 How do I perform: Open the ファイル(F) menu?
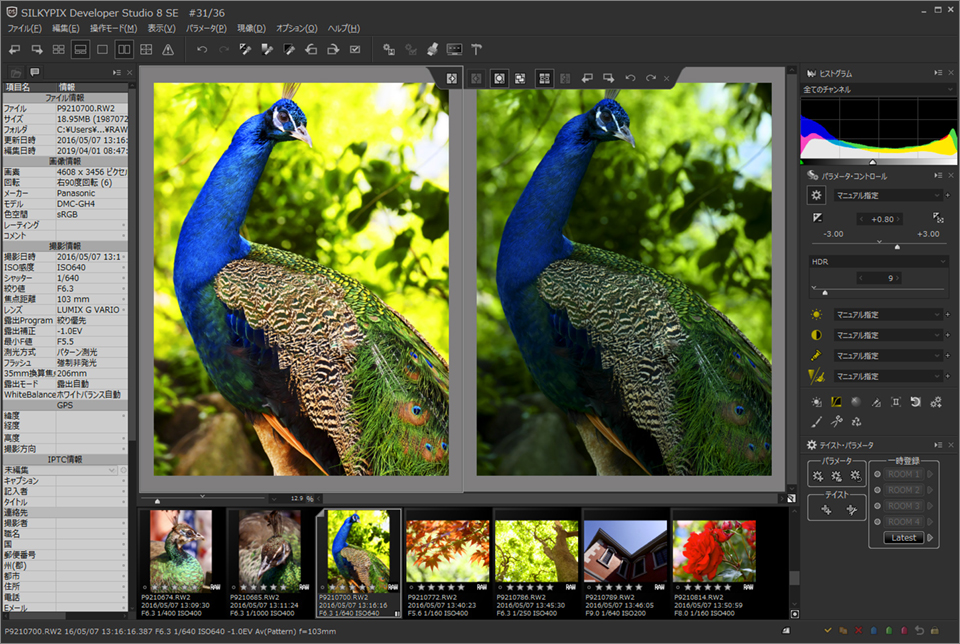pyautogui.click(x=25, y=28)
